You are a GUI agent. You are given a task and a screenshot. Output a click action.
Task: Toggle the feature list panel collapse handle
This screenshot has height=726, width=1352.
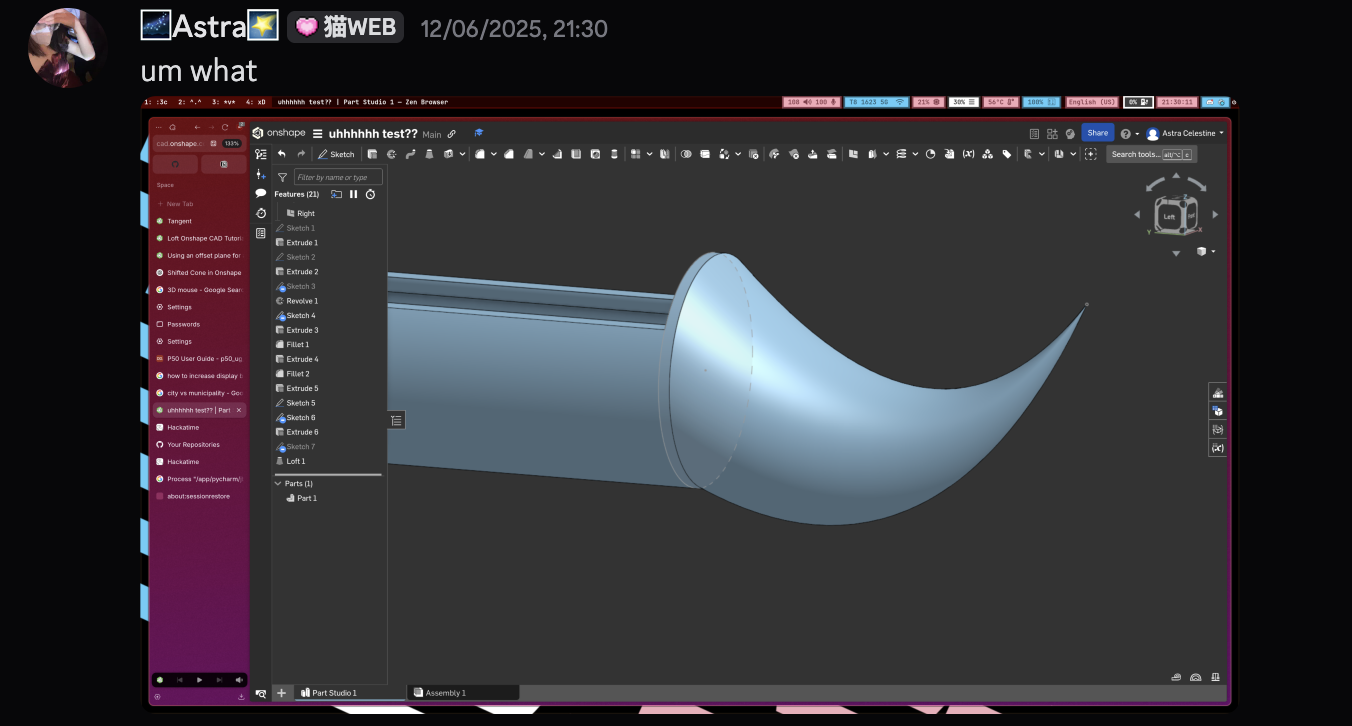pyautogui.click(x=396, y=421)
